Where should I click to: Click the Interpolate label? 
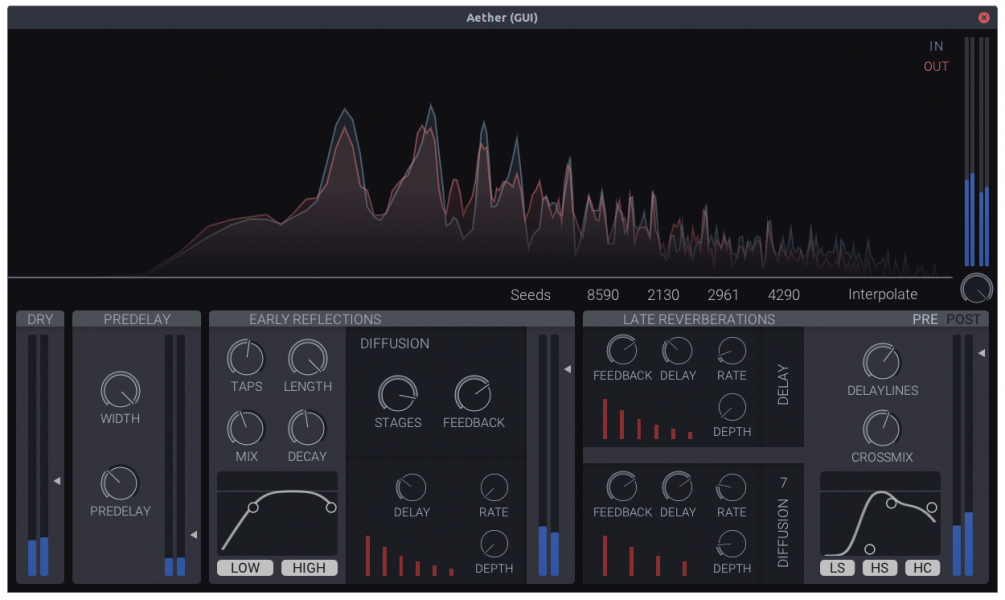883,294
